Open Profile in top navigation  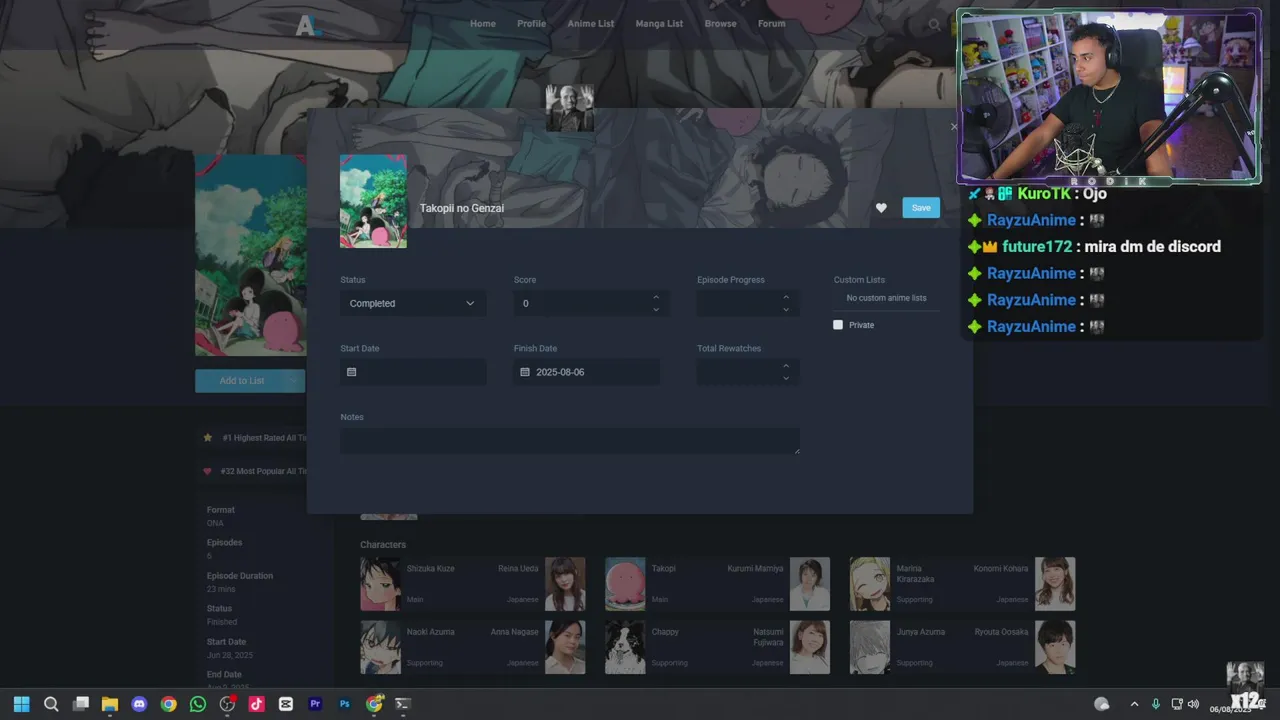(x=531, y=24)
